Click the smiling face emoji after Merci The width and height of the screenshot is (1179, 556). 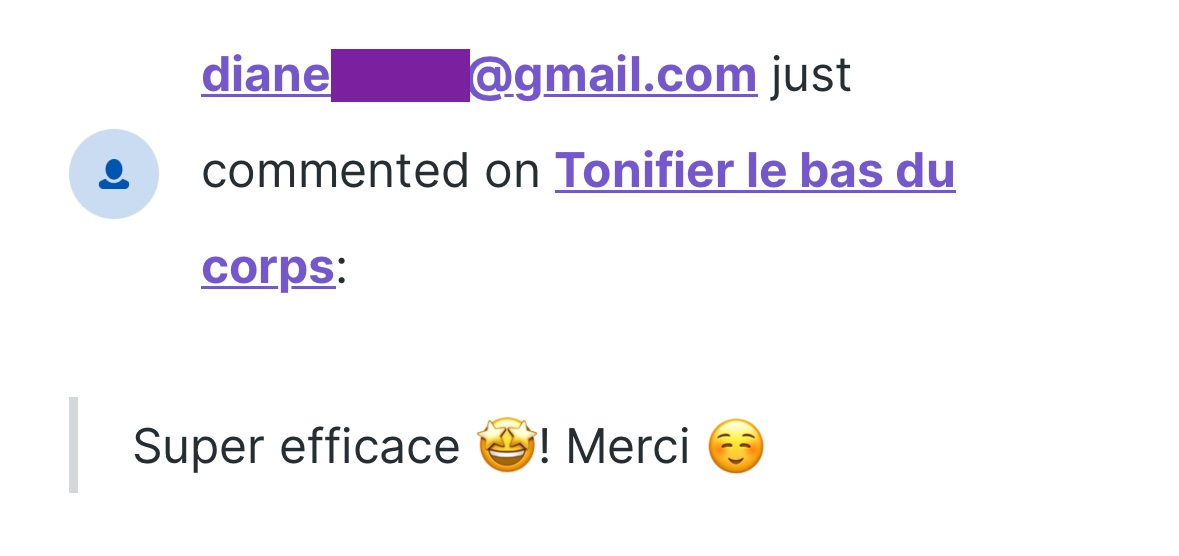(x=735, y=446)
